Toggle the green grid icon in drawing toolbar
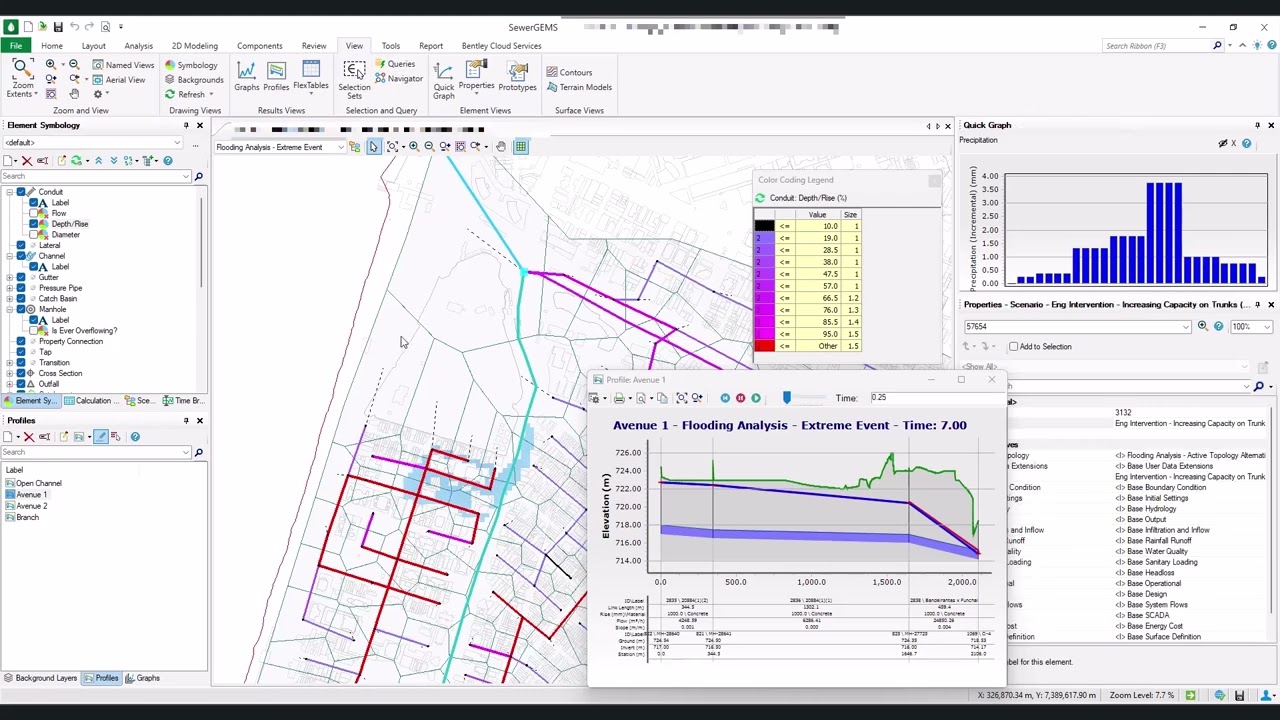The height and width of the screenshot is (720, 1280). click(x=521, y=147)
